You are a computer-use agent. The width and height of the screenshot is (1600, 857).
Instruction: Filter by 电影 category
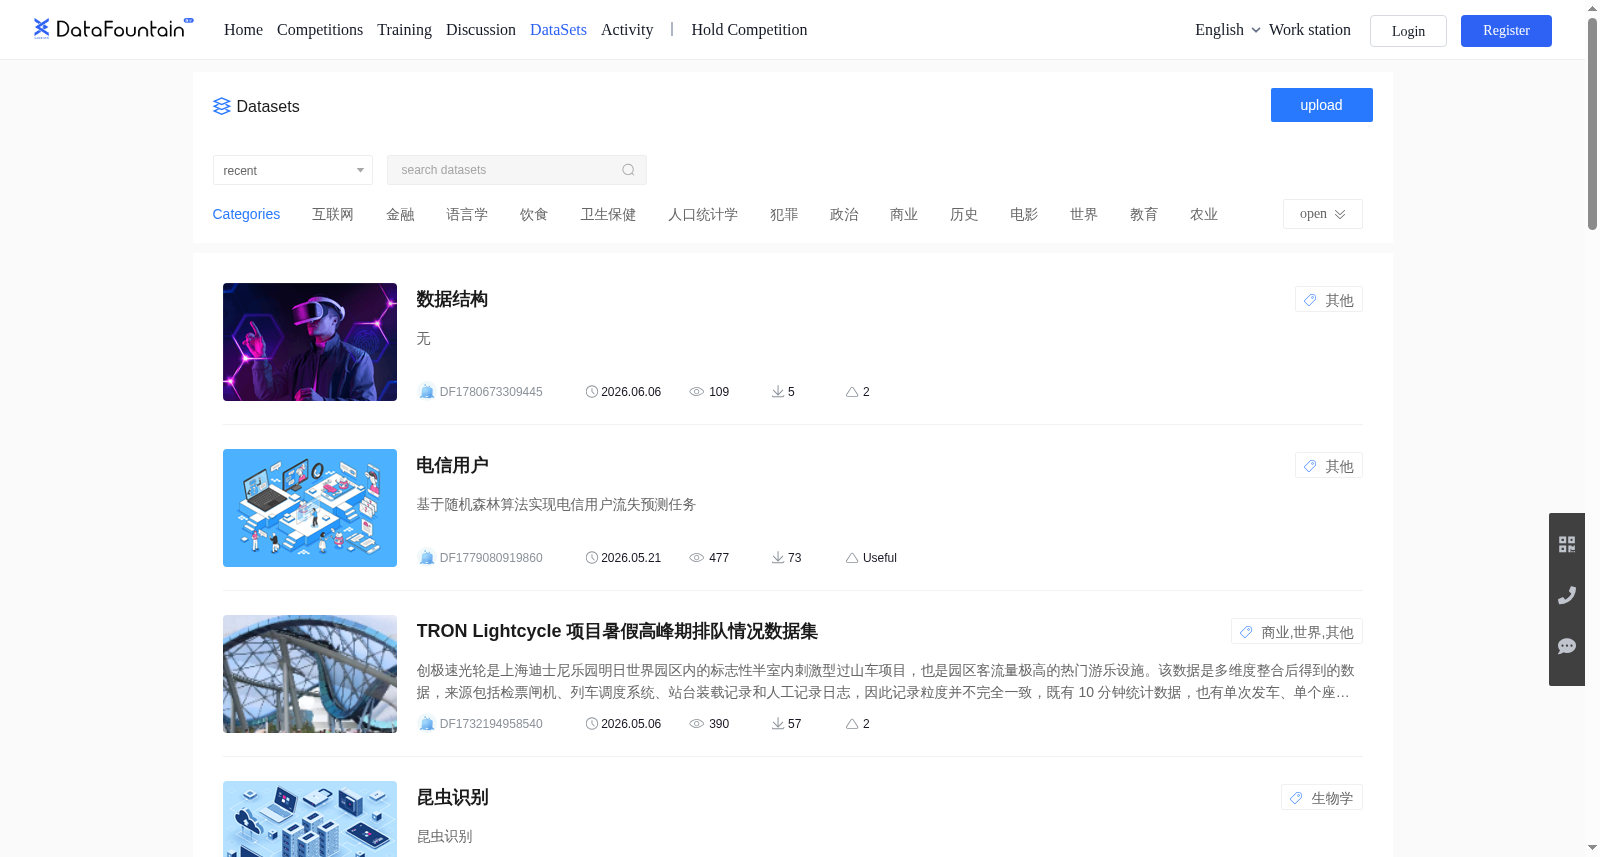tap(1024, 214)
